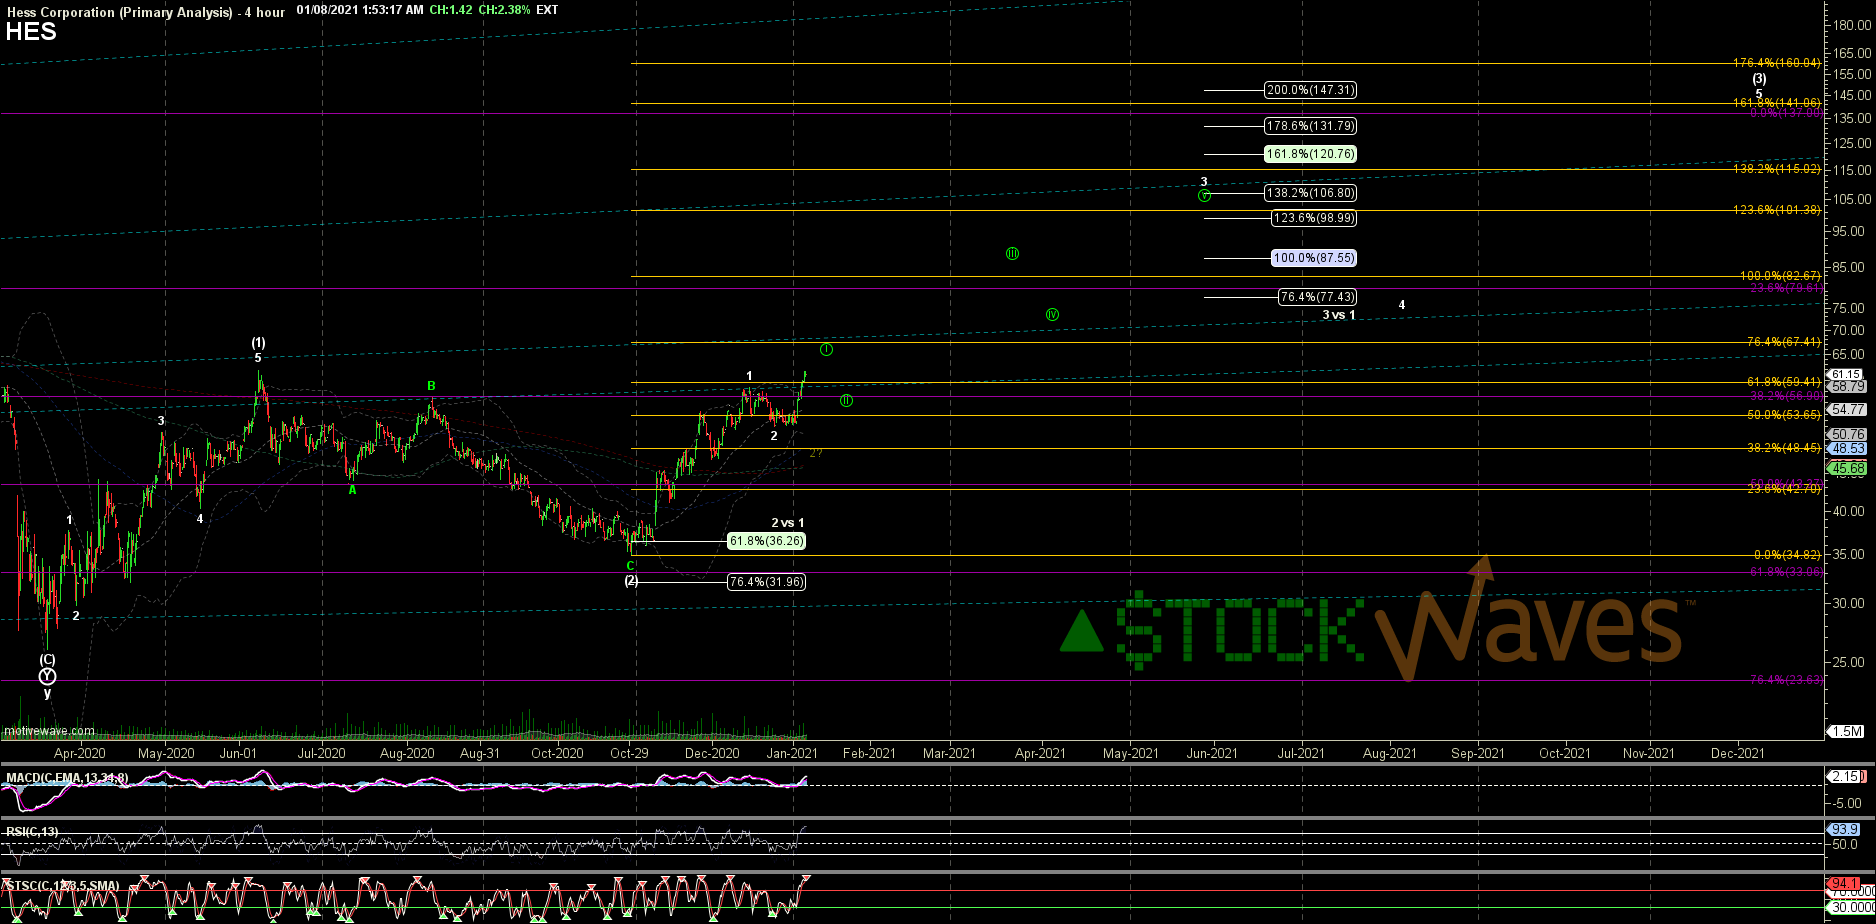Viewport: 1876px width, 924px height.
Task: Click the 76.4%(67.41) Fibonacci level text
Action: coord(1784,342)
